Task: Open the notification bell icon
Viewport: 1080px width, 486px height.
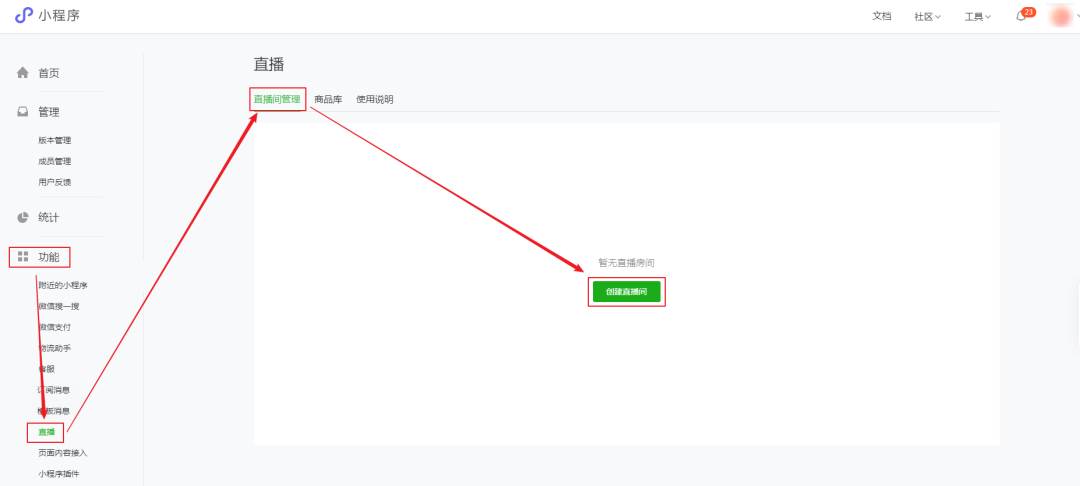Action: click(x=1021, y=17)
